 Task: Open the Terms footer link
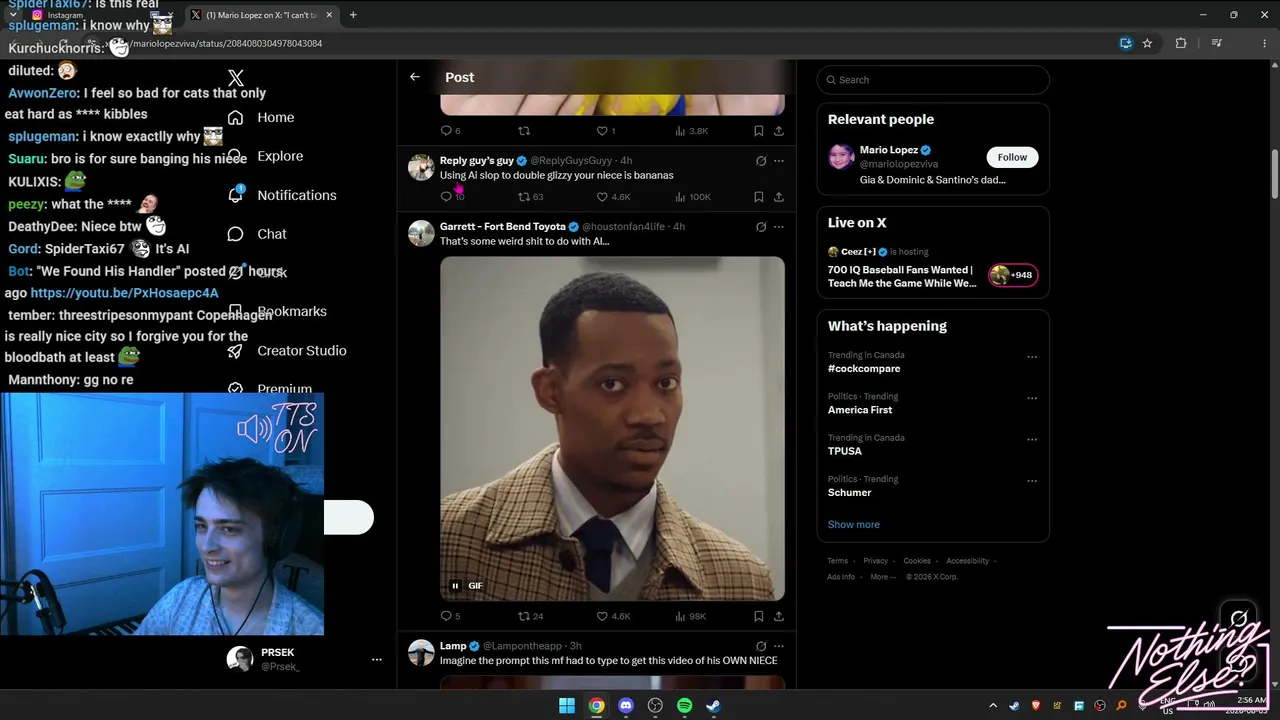[838, 561]
